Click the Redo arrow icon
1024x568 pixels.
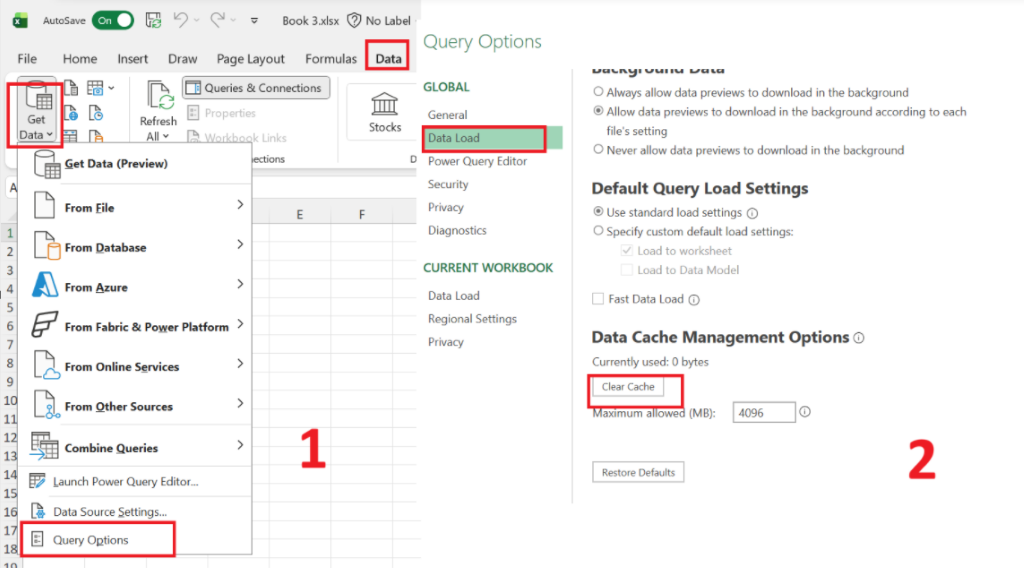[217, 20]
